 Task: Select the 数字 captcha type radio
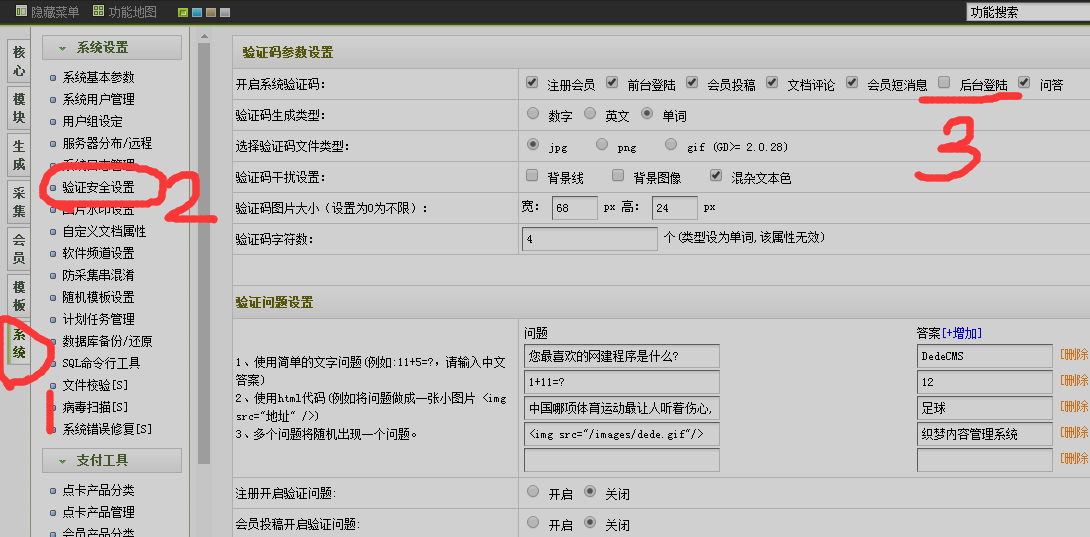(532, 114)
